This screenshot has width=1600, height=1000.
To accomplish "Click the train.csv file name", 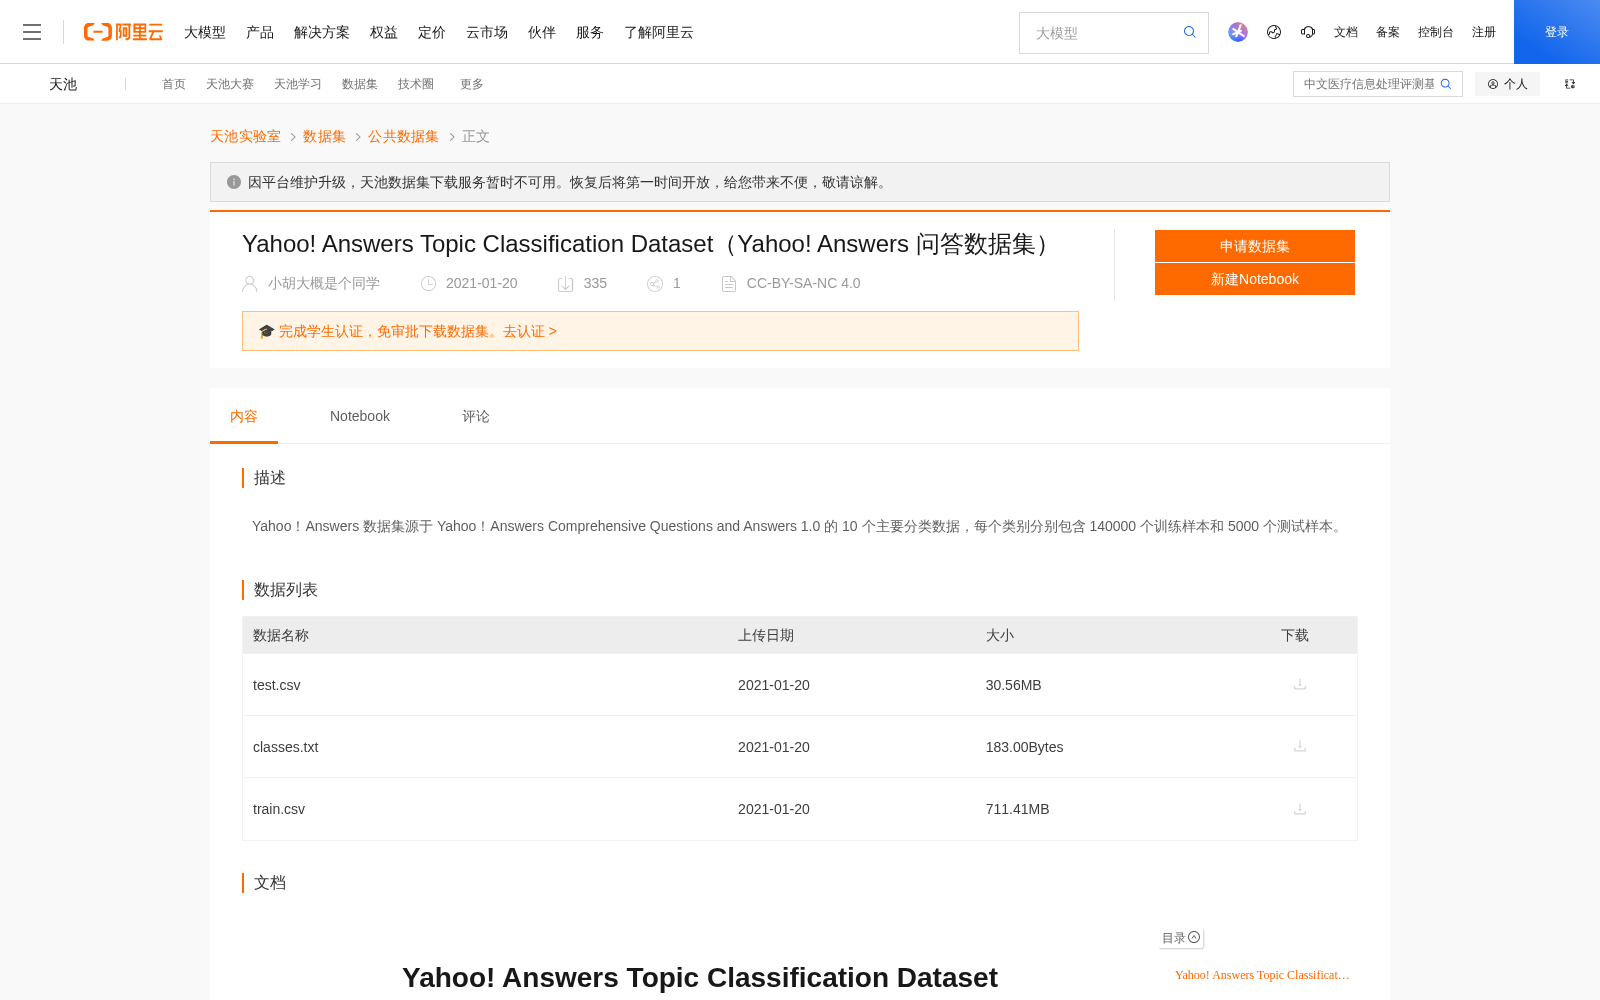I will 279,809.
